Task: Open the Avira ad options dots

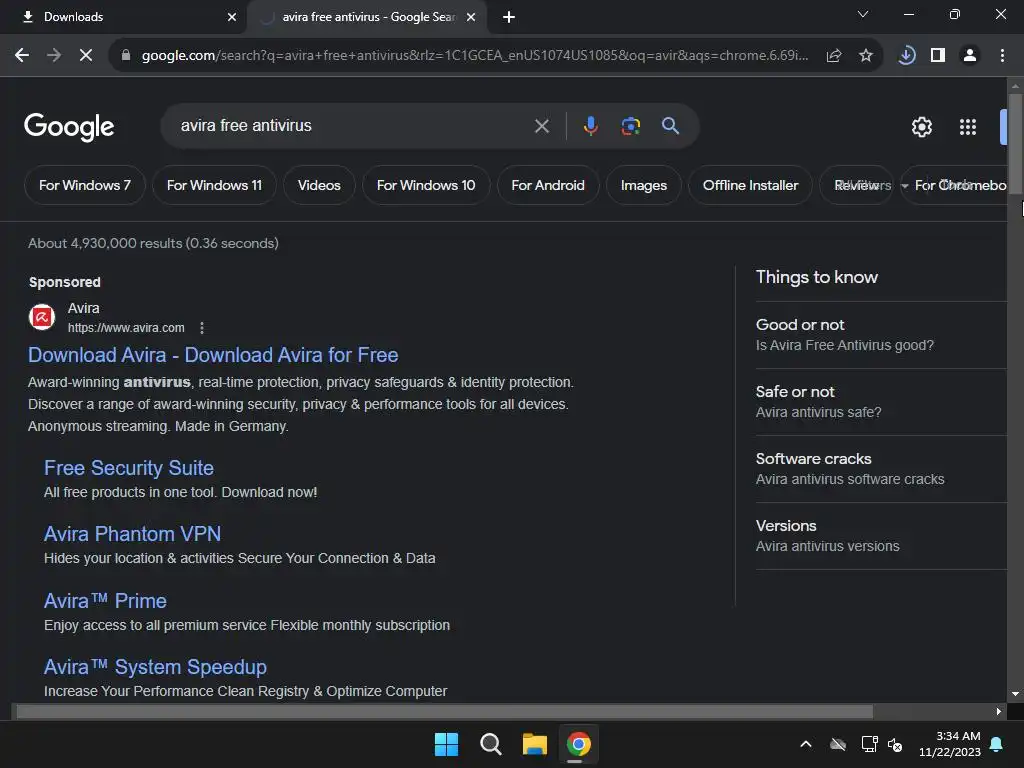Action: 202,328
